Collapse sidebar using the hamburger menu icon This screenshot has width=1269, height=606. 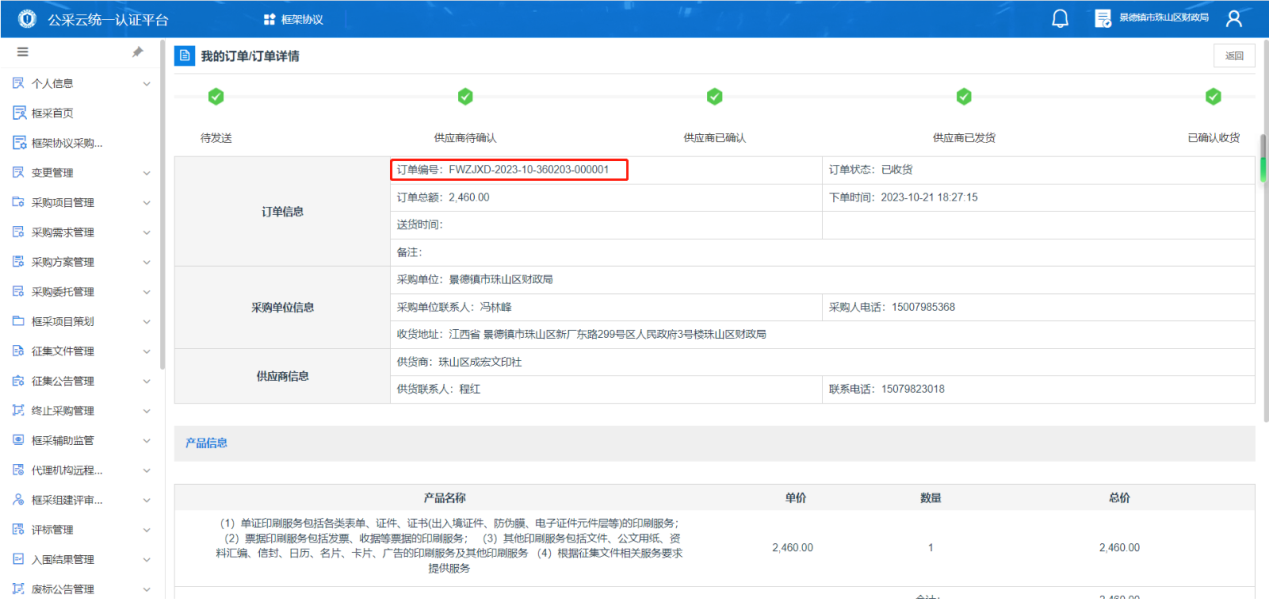click(22, 52)
